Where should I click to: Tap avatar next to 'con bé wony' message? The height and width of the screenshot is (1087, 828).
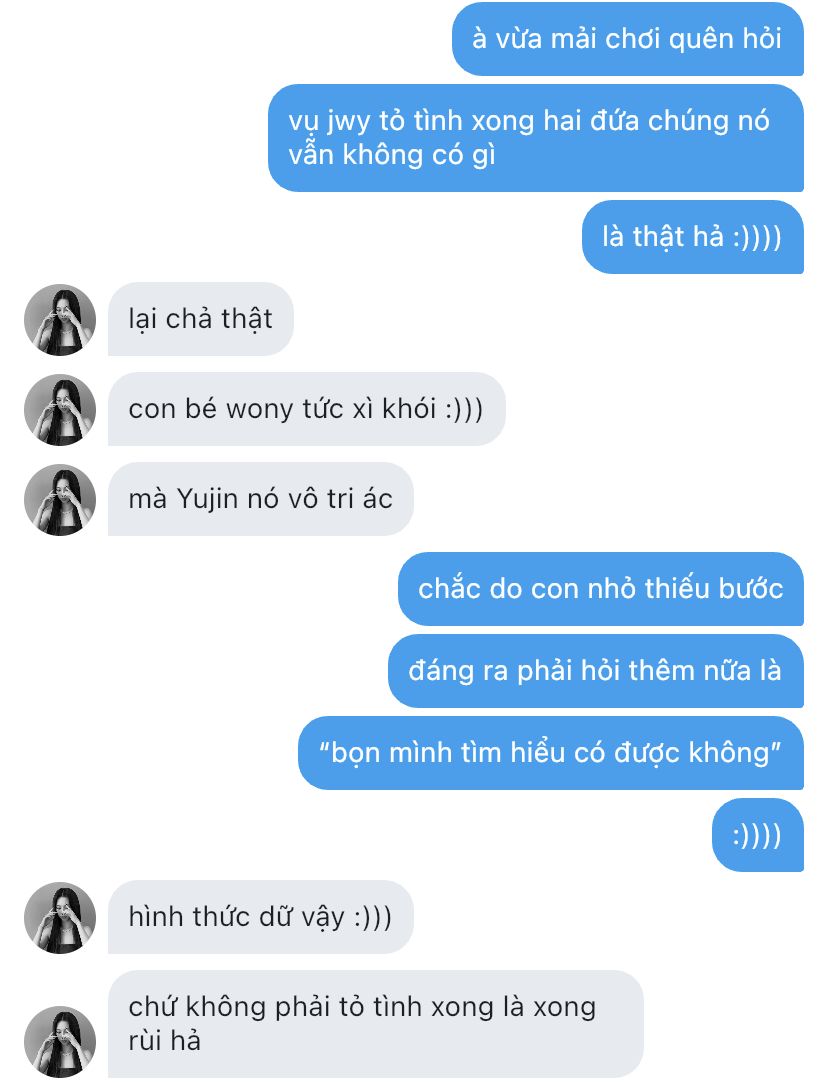coord(60,410)
